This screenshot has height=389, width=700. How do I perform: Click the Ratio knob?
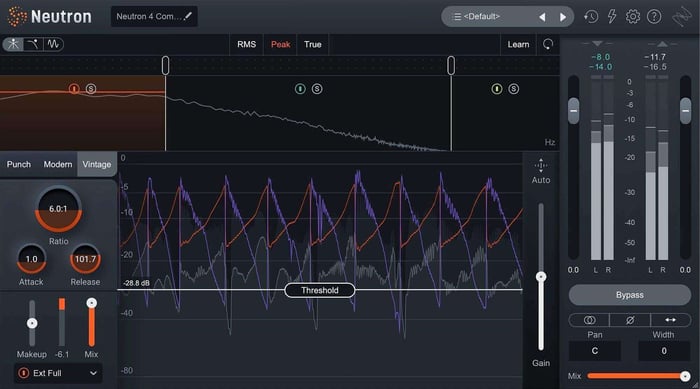(x=58, y=209)
